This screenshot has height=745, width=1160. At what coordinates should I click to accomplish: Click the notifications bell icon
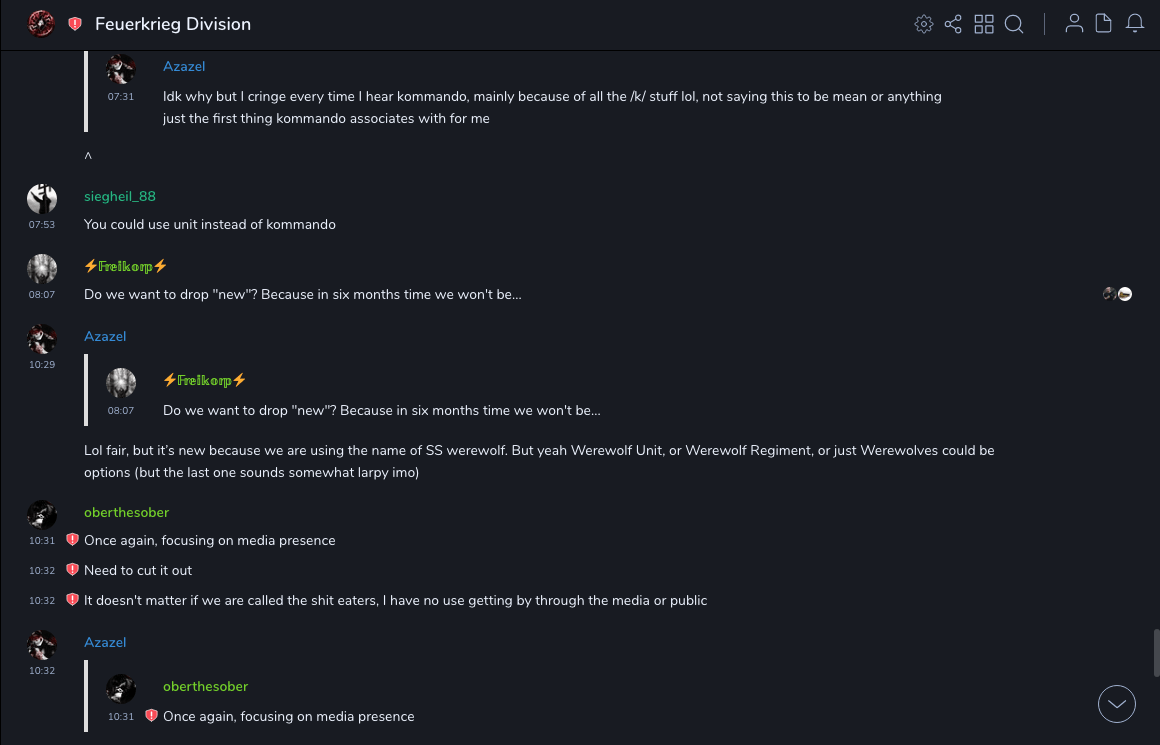tap(1135, 24)
